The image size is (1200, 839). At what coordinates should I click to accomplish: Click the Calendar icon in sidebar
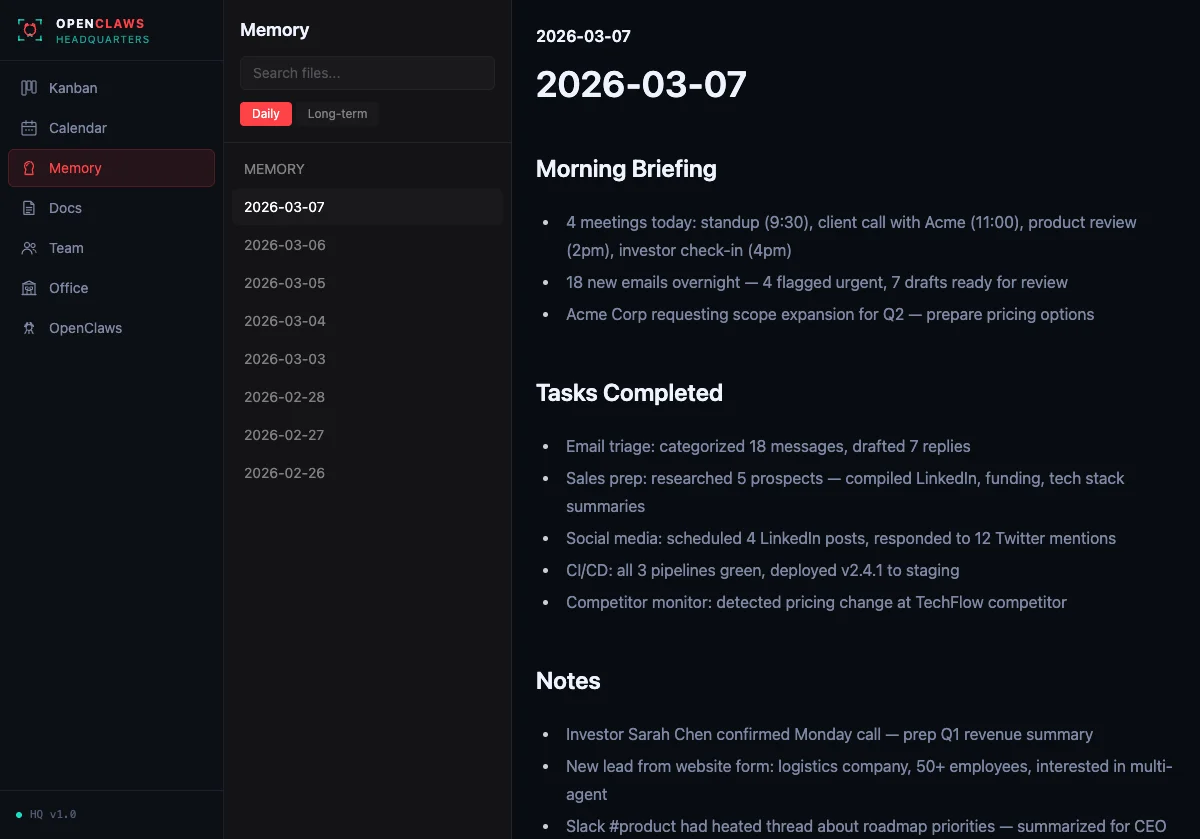[29, 128]
